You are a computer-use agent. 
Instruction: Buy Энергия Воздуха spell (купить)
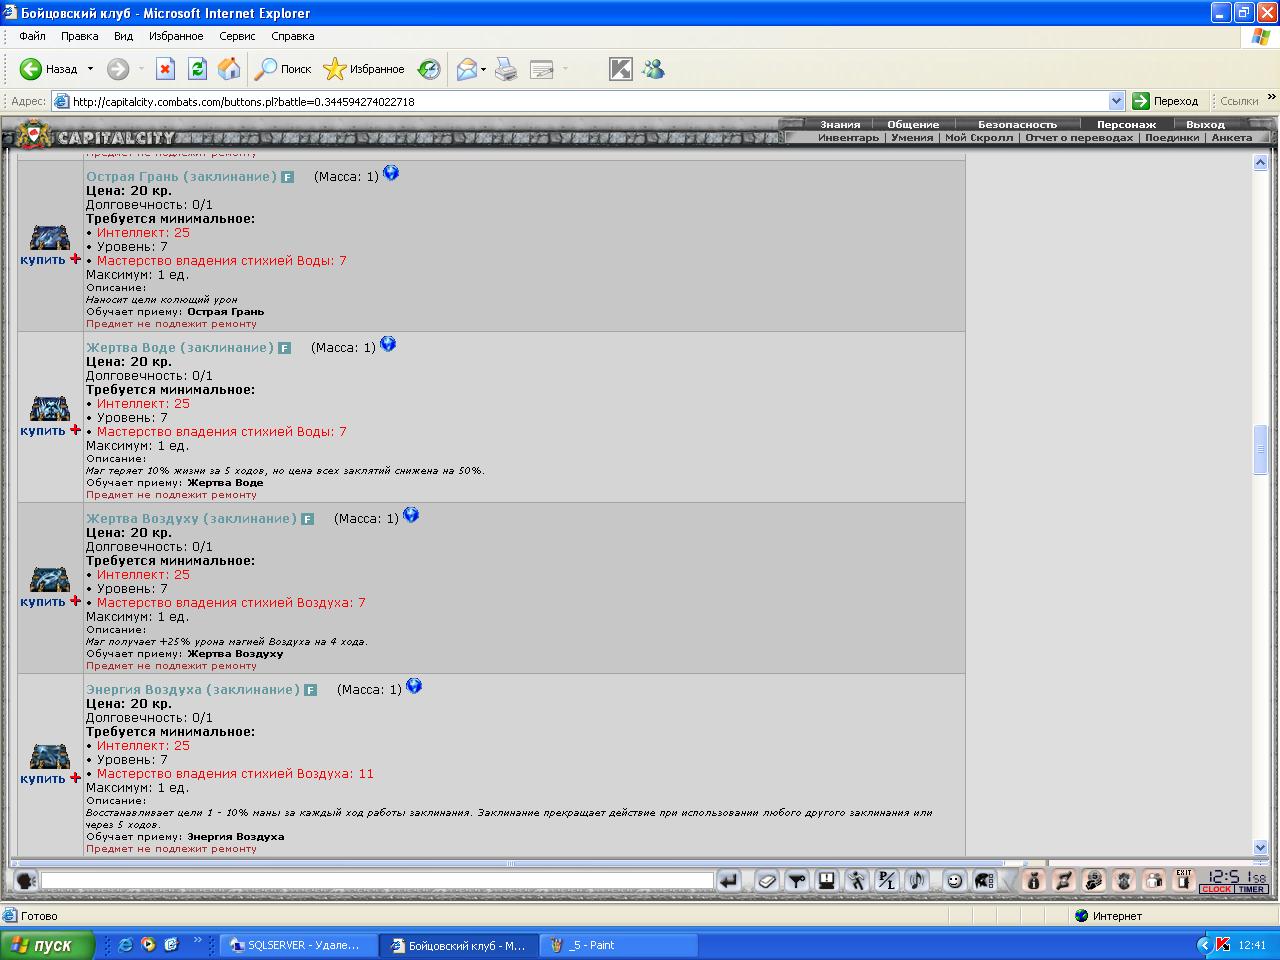click(43, 779)
